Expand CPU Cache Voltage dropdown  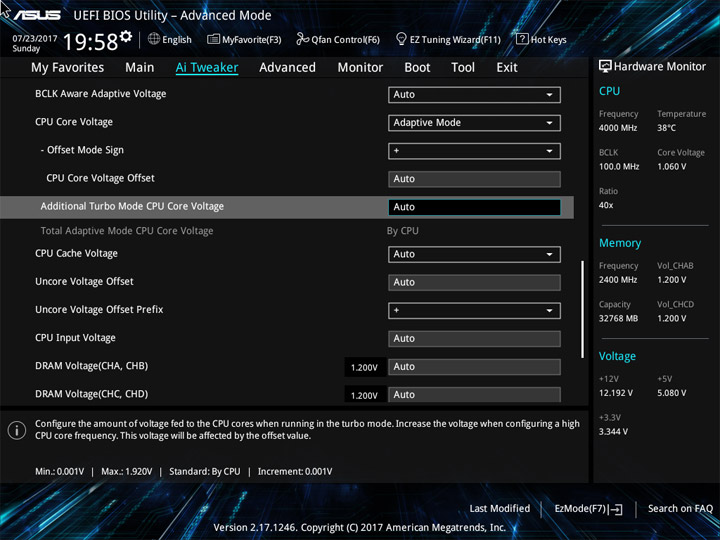(474, 254)
